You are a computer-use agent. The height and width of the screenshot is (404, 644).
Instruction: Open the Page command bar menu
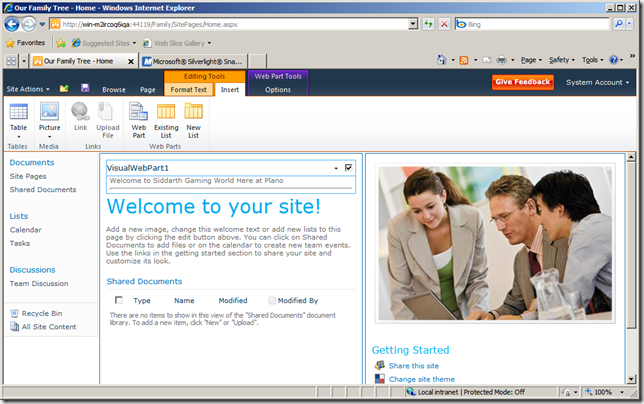tap(531, 60)
